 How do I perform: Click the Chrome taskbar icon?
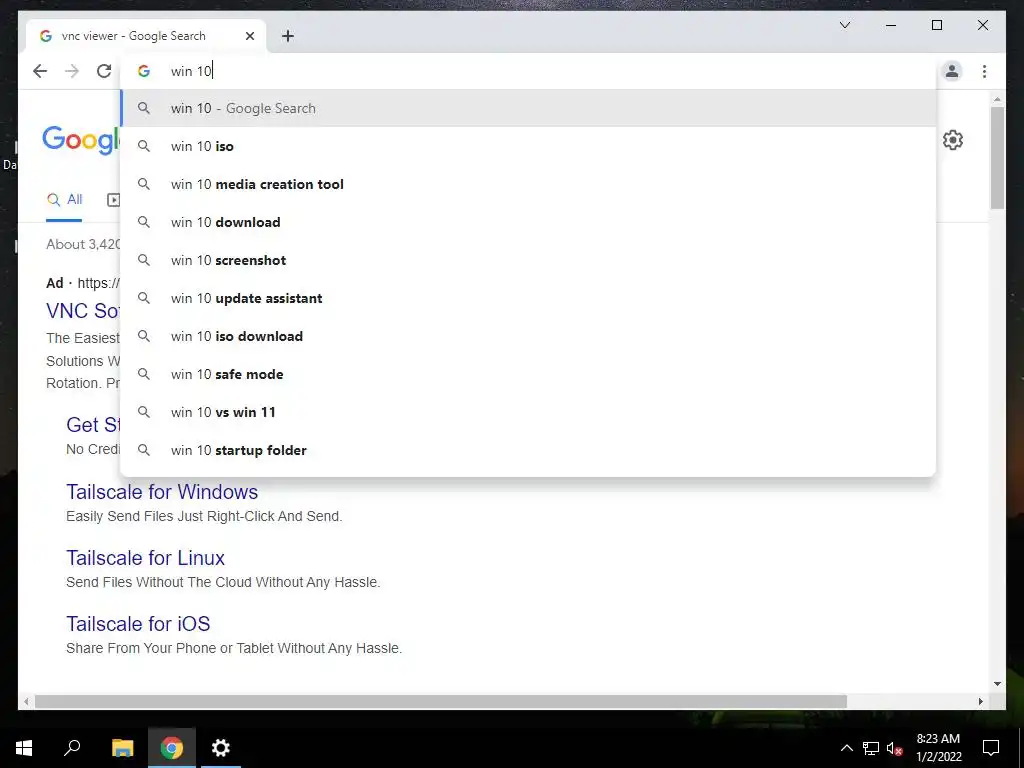pos(172,748)
